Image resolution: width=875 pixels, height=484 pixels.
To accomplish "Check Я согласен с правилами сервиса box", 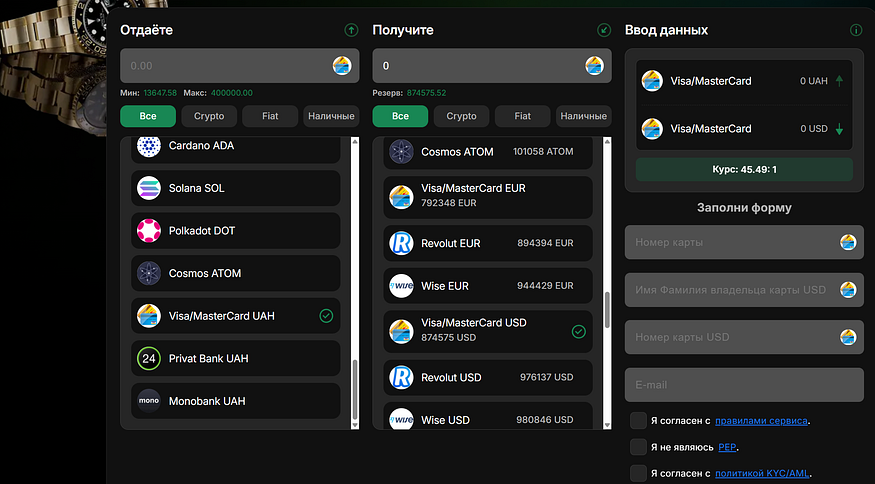I will pyautogui.click(x=638, y=420).
